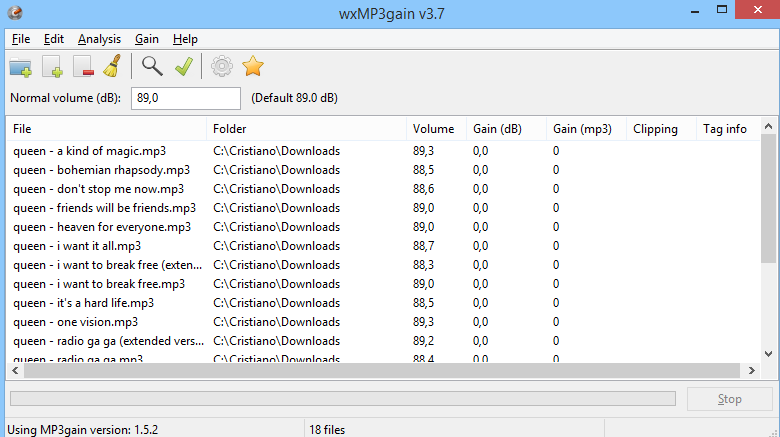The height and width of the screenshot is (437, 780).
Task: Click volume 88,3 of break free extended
Action: pyautogui.click(x=423, y=265)
